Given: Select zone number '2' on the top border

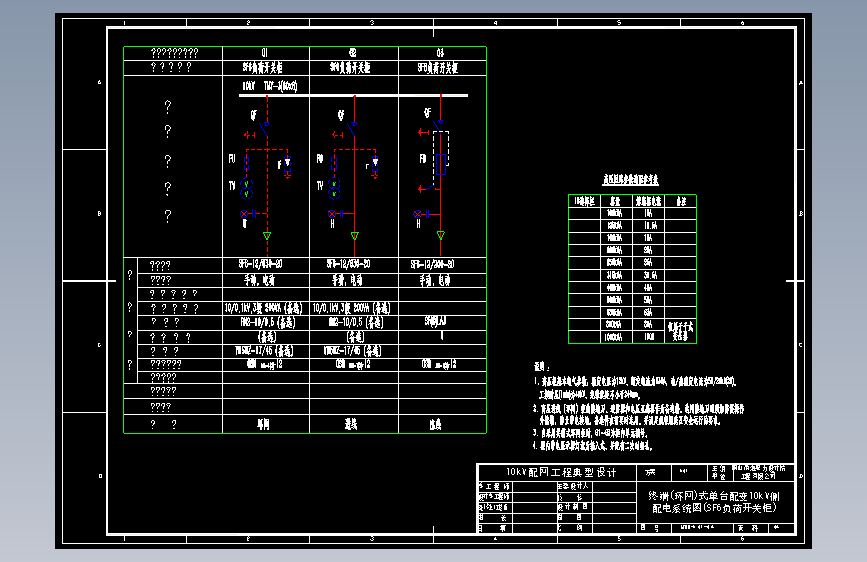Looking at the screenshot, I should [x=248, y=23].
